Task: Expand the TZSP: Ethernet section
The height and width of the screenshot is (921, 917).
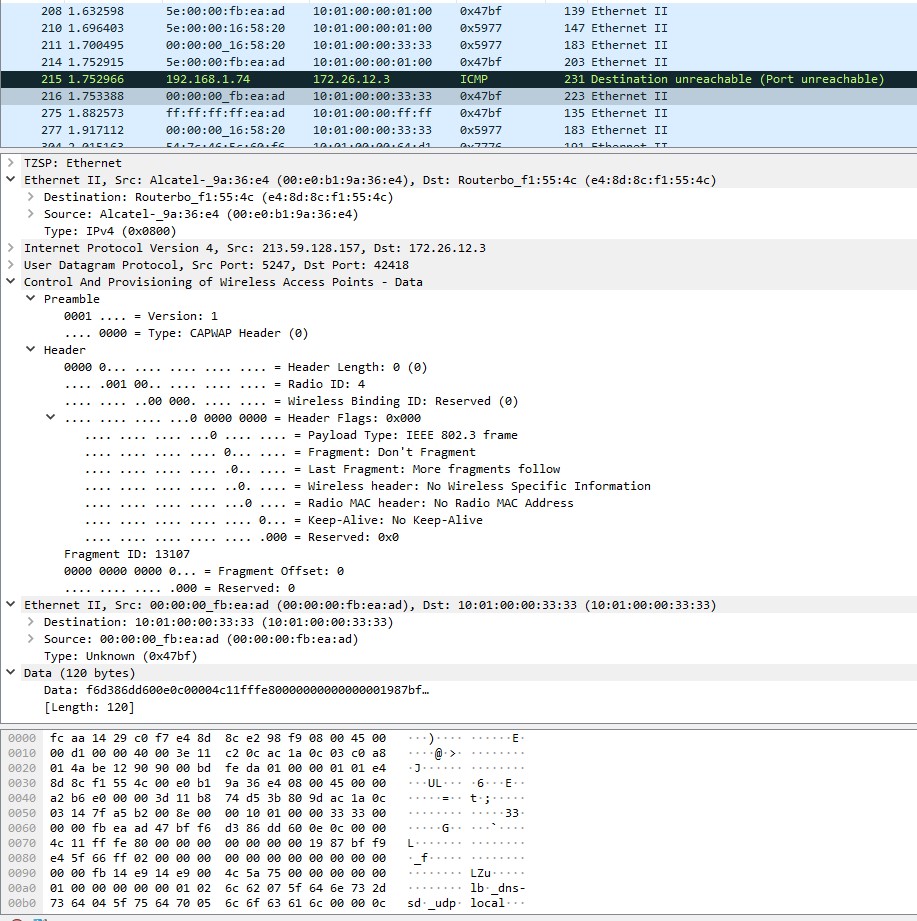Action: [x=11, y=162]
